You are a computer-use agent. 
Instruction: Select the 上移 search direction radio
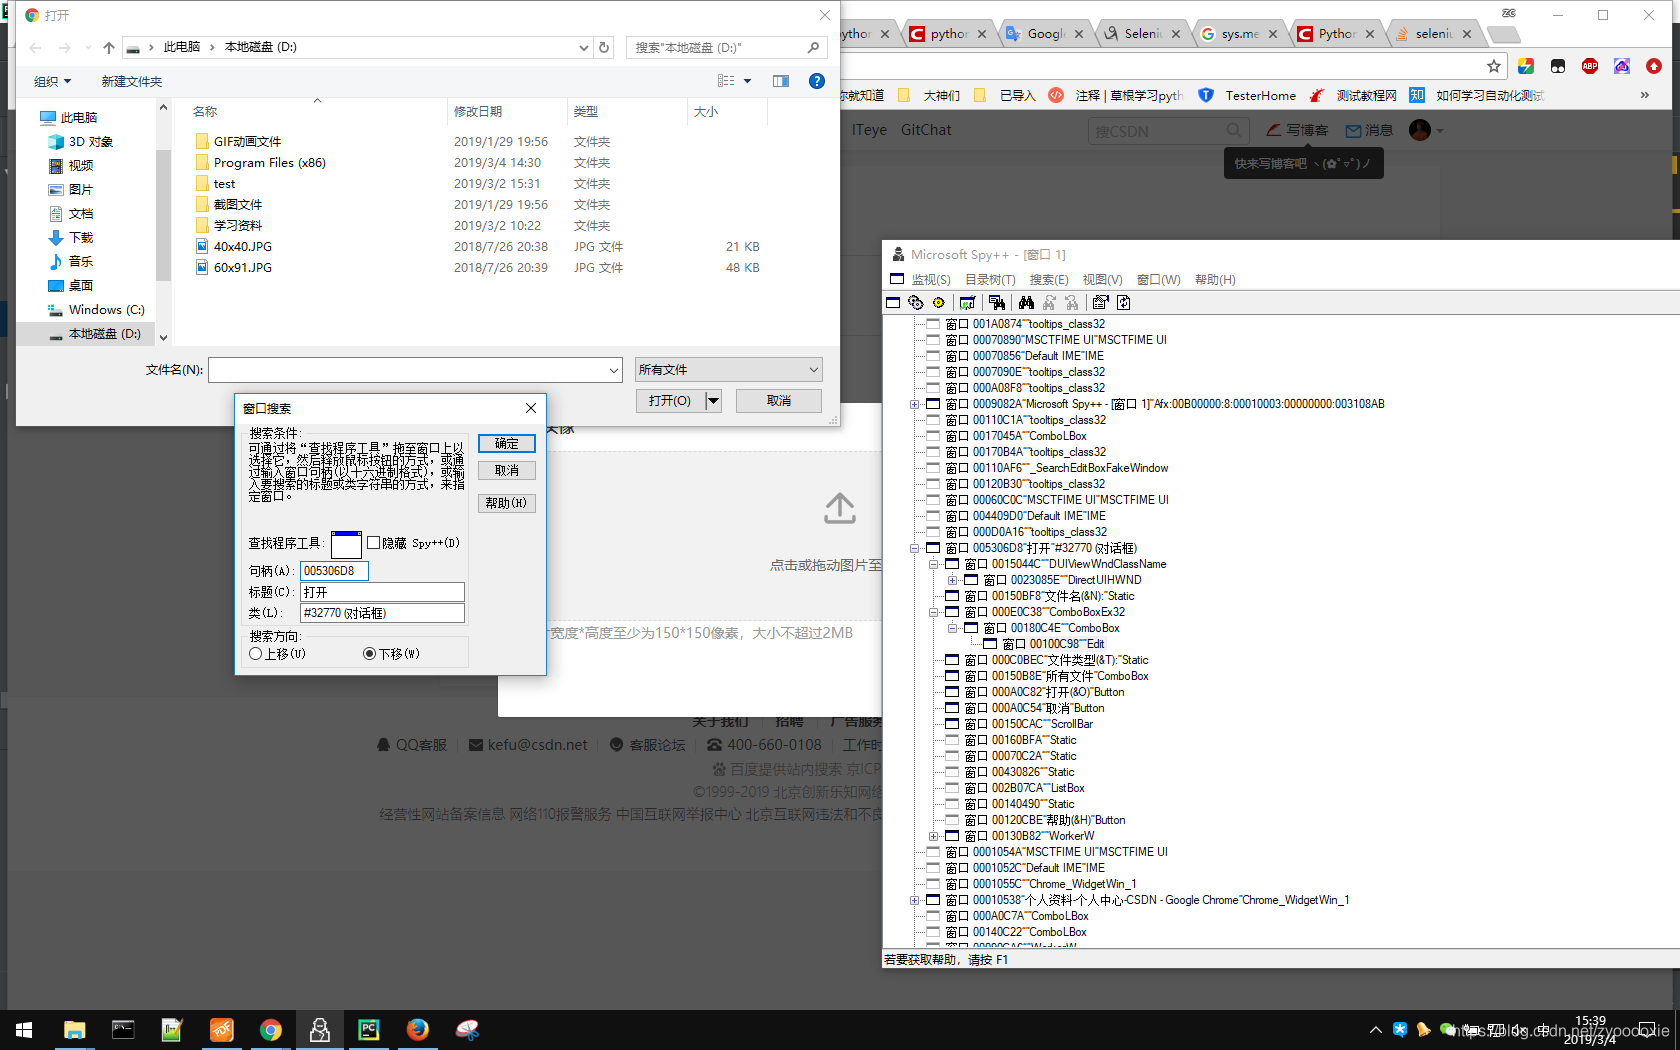(256, 654)
